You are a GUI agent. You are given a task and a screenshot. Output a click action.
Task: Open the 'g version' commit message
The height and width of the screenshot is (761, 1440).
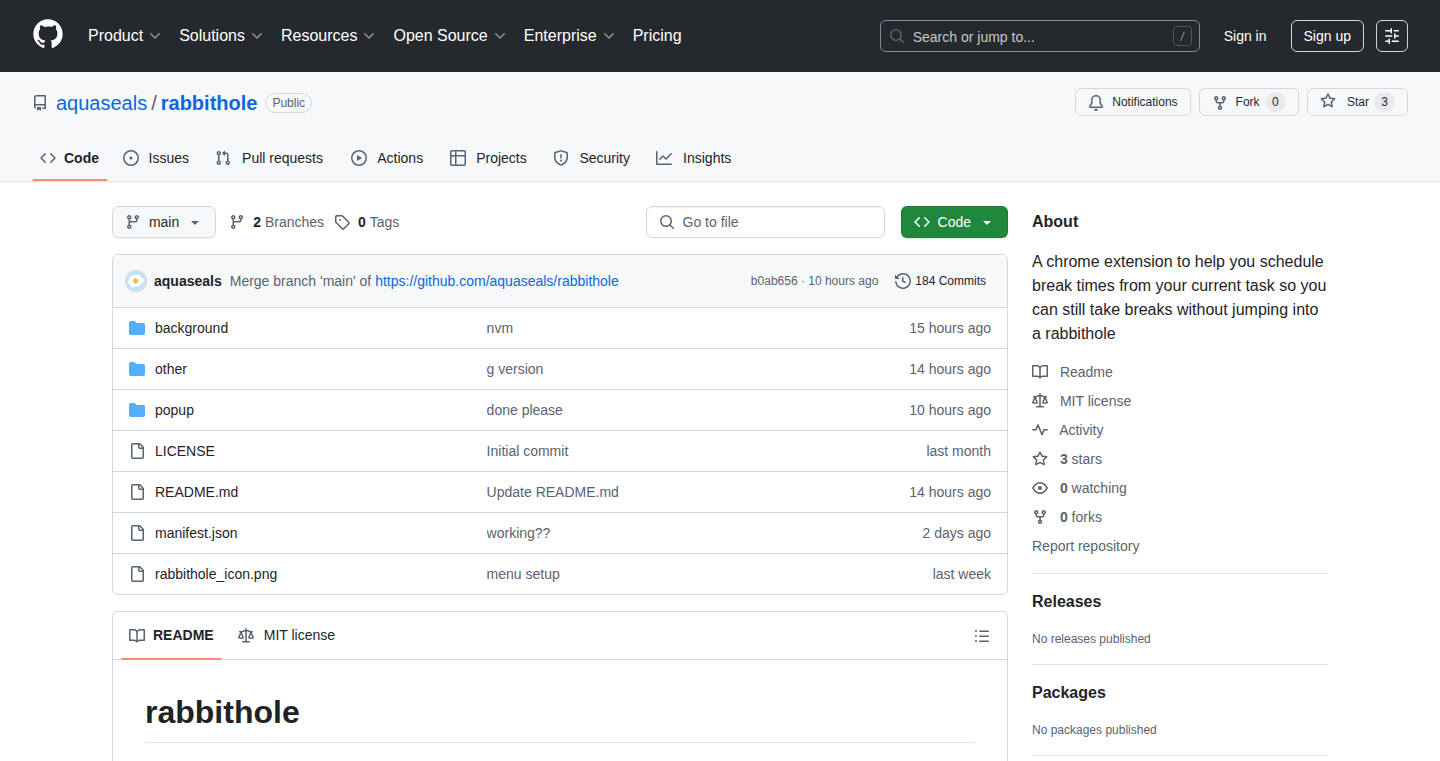(515, 369)
